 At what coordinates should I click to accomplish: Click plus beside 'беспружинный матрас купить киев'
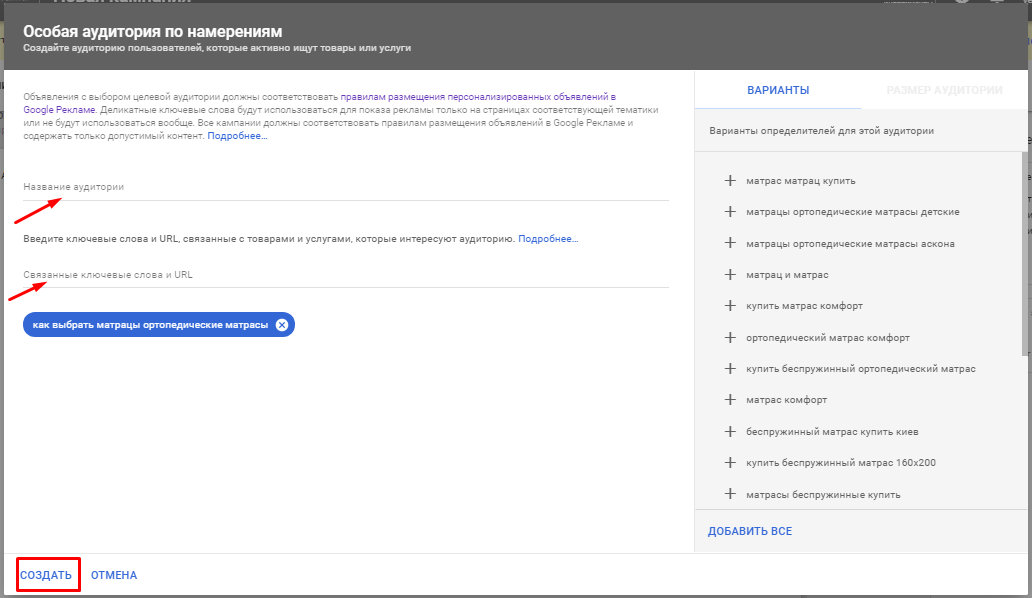(x=729, y=432)
